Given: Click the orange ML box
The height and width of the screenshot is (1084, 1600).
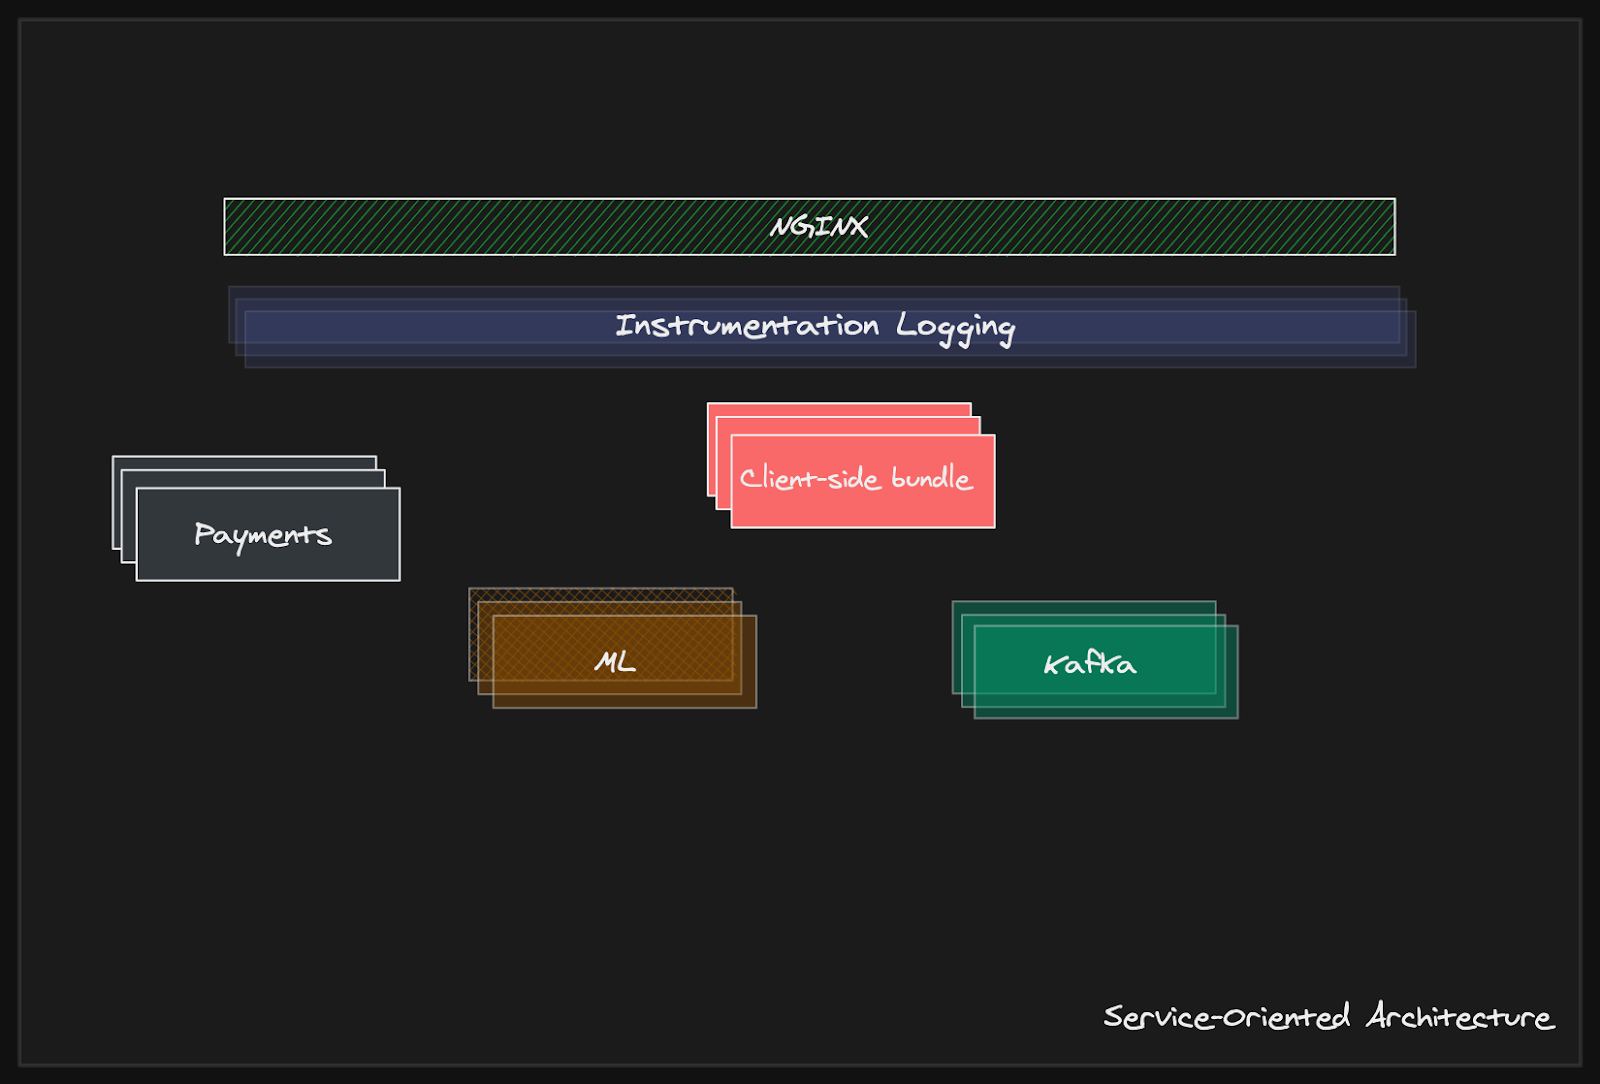Looking at the screenshot, I should [x=612, y=648].
